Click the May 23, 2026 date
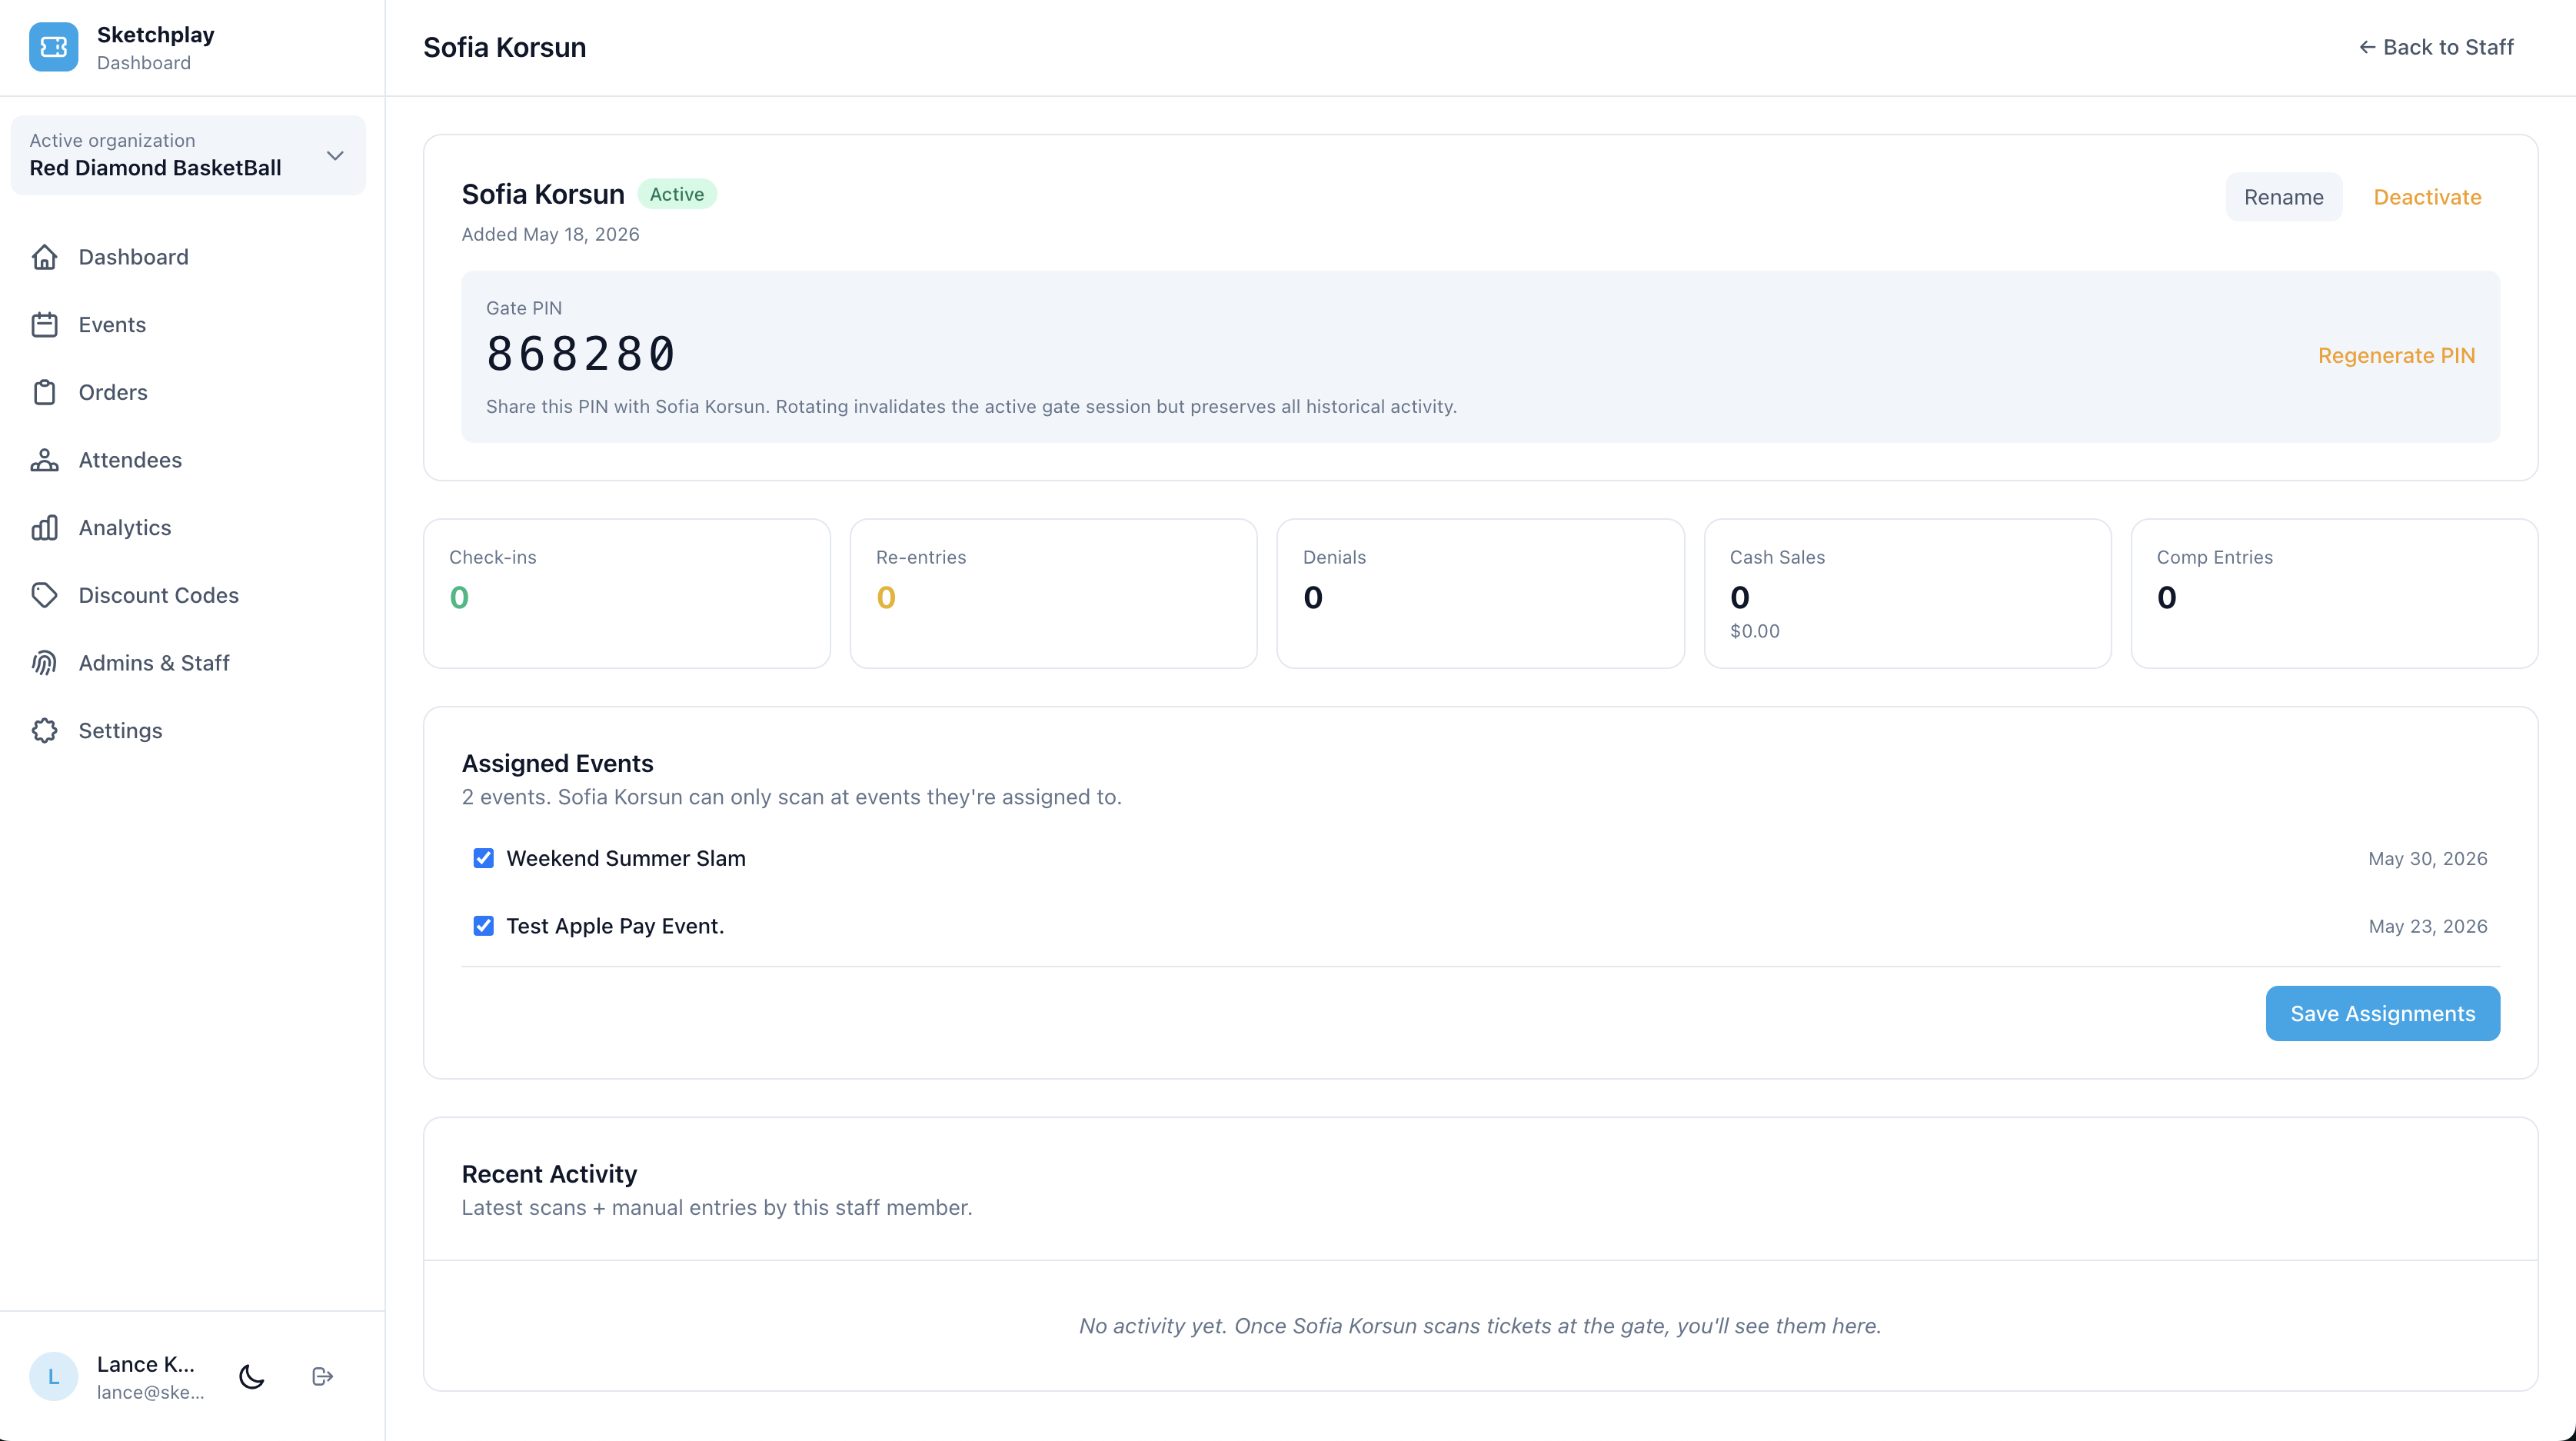 [x=2427, y=927]
